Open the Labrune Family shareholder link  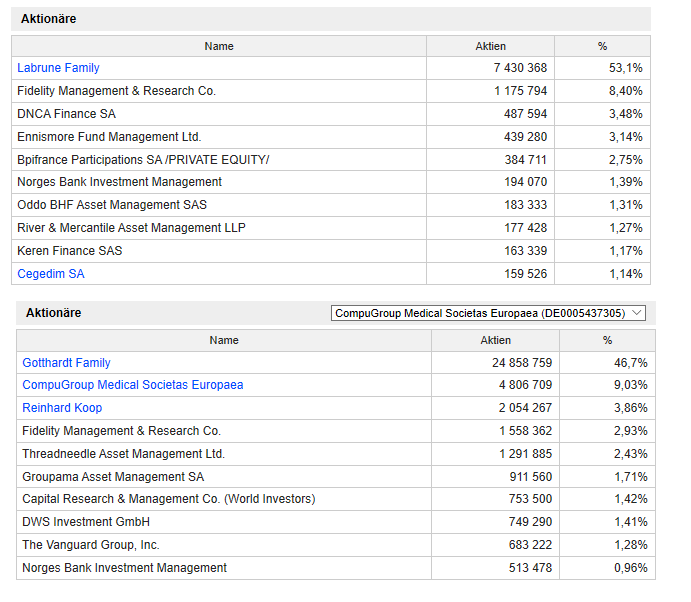point(58,68)
